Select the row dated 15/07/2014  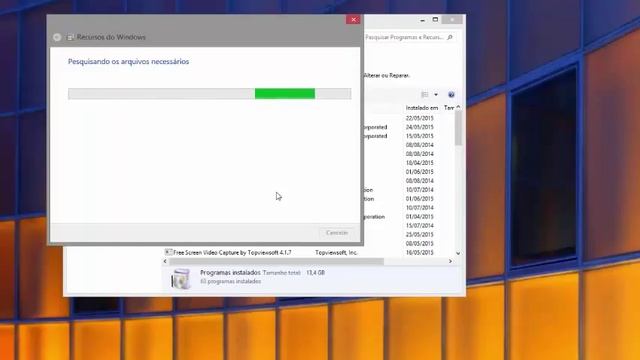tap(420, 226)
